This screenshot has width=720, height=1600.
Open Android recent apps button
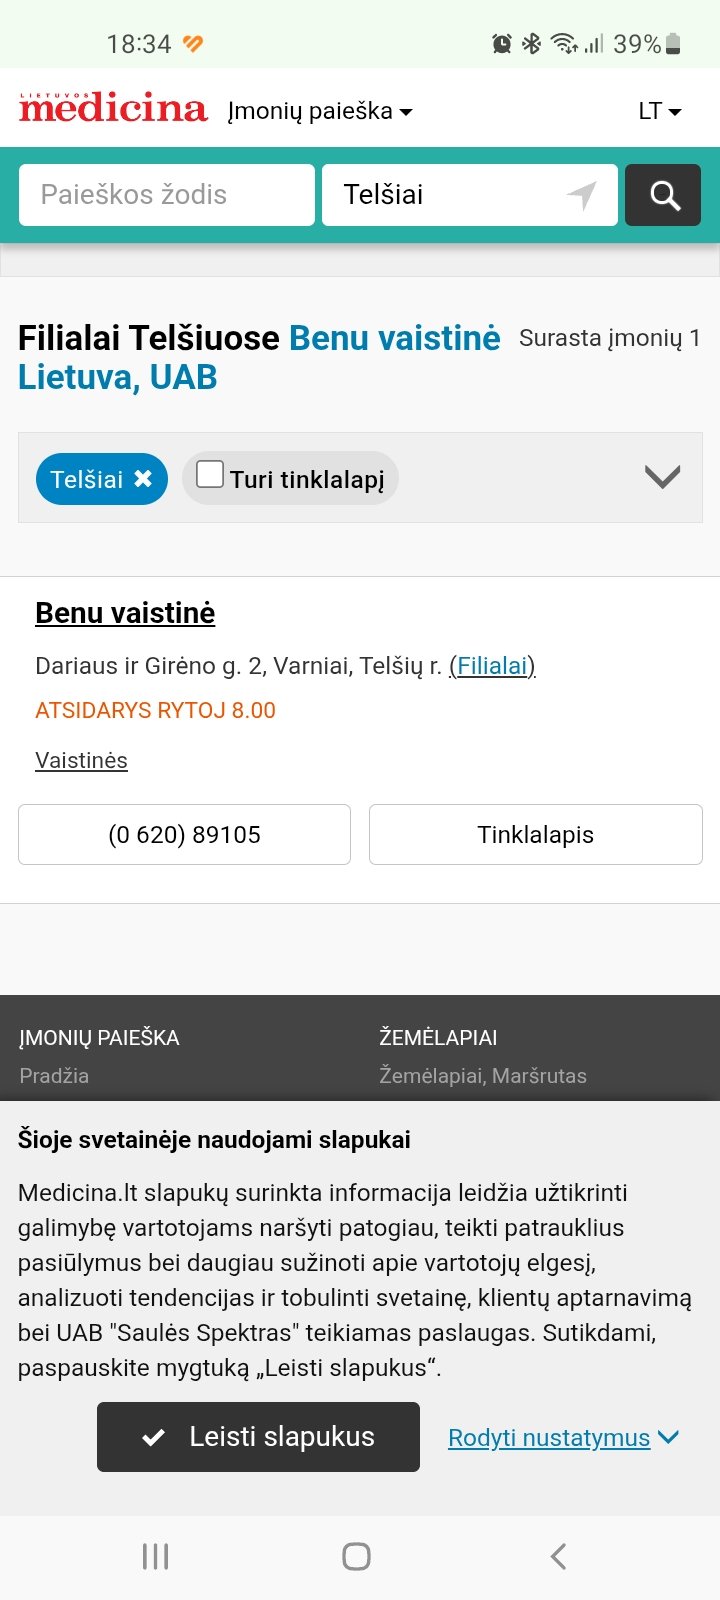[155, 1556]
